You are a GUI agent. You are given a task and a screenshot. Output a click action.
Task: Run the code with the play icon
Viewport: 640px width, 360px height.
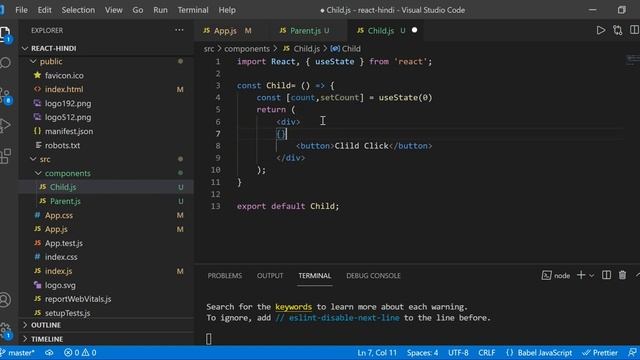coord(600,30)
